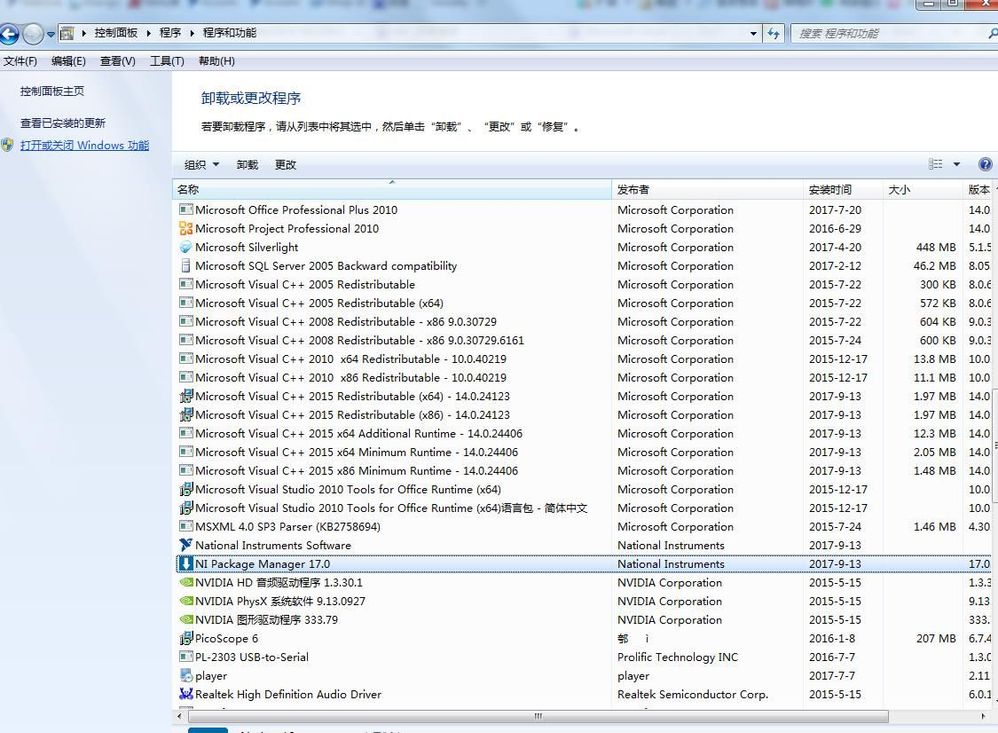Click the Control Panel icon in address bar
The width and height of the screenshot is (998, 733).
(67, 33)
